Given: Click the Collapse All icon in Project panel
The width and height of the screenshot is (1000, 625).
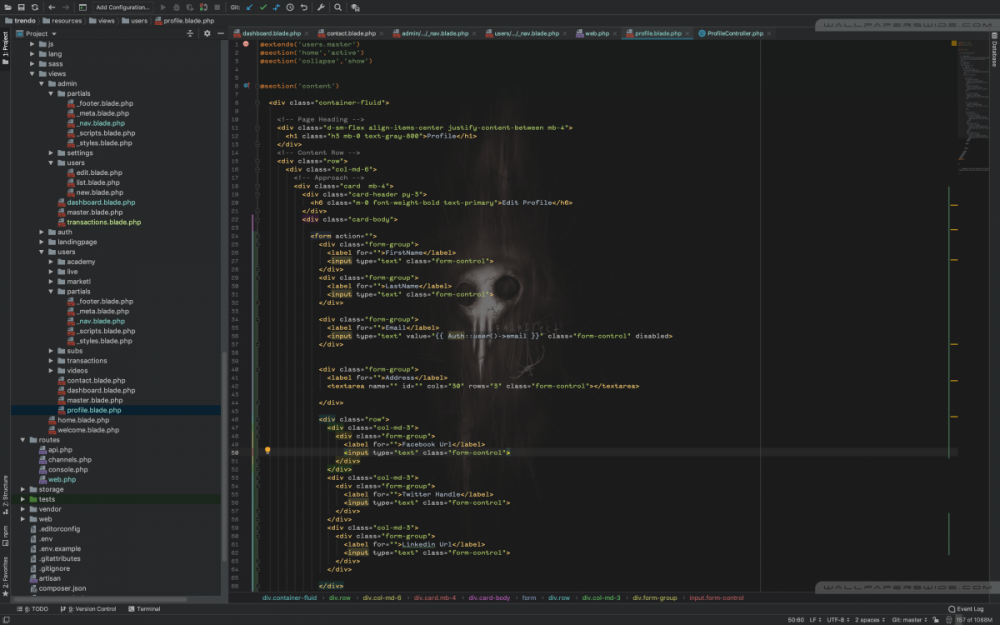Looking at the screenshot, I should [x=190, y=33].
